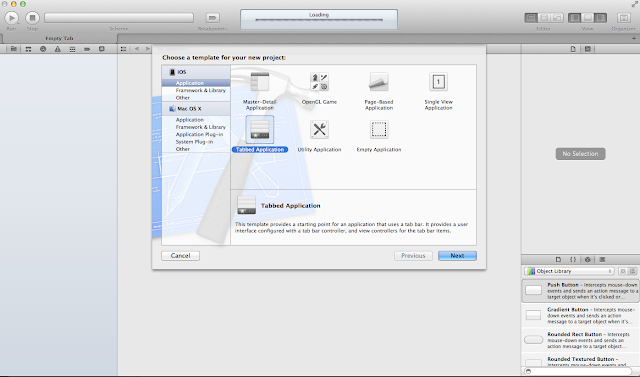Screen dimensions: 640x377
Task: Toggle the Debug area view button
Action: (587, 18)
